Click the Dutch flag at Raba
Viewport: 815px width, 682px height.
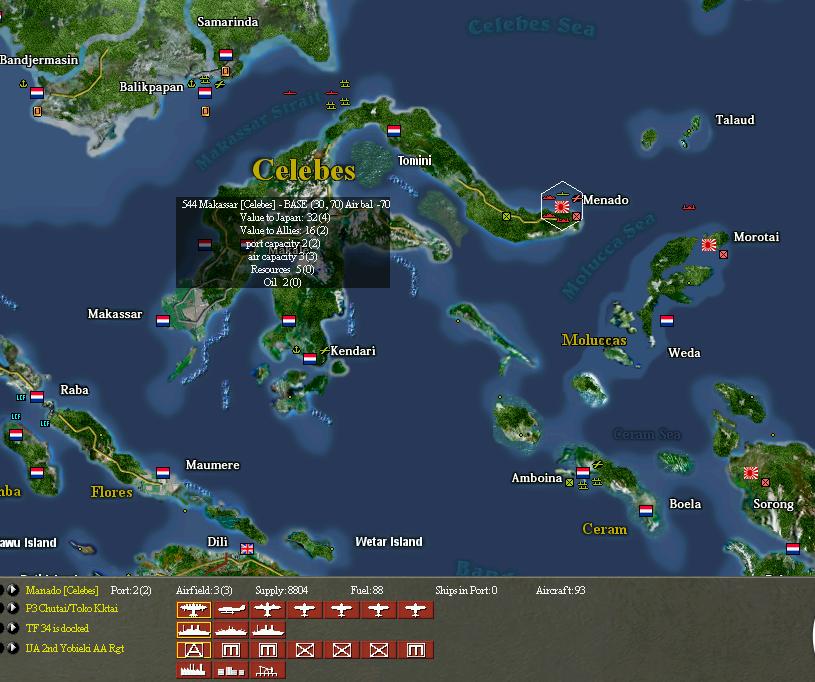click(x=37, y=397)
